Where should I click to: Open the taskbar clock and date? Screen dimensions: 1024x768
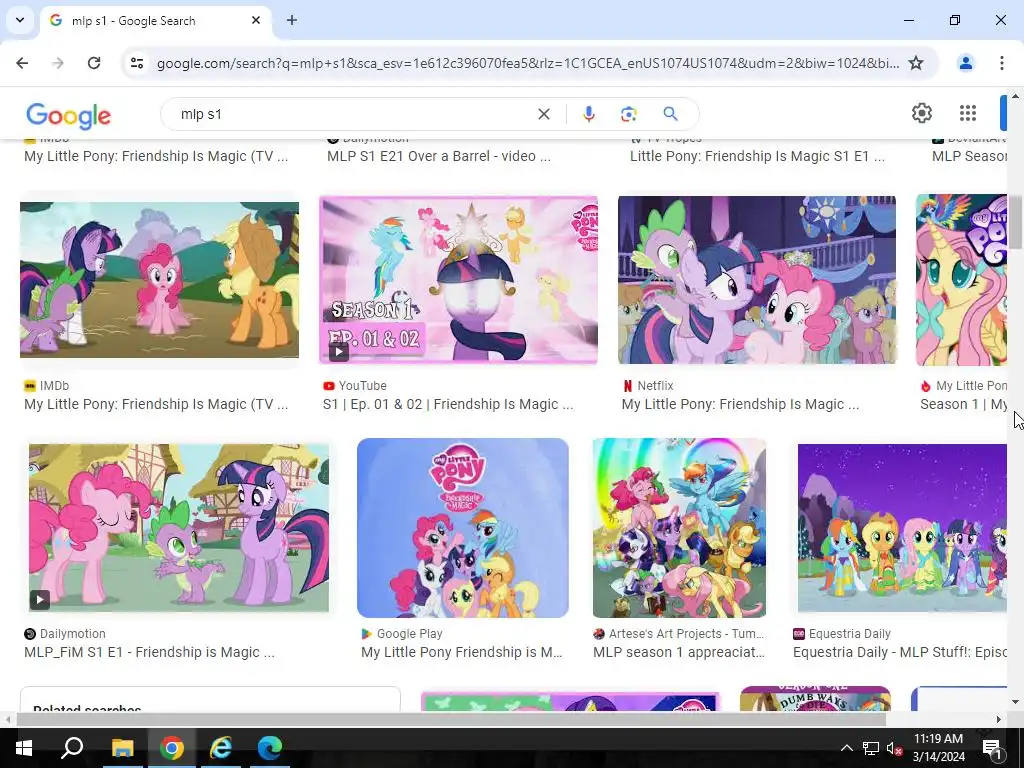coord(938,748)
